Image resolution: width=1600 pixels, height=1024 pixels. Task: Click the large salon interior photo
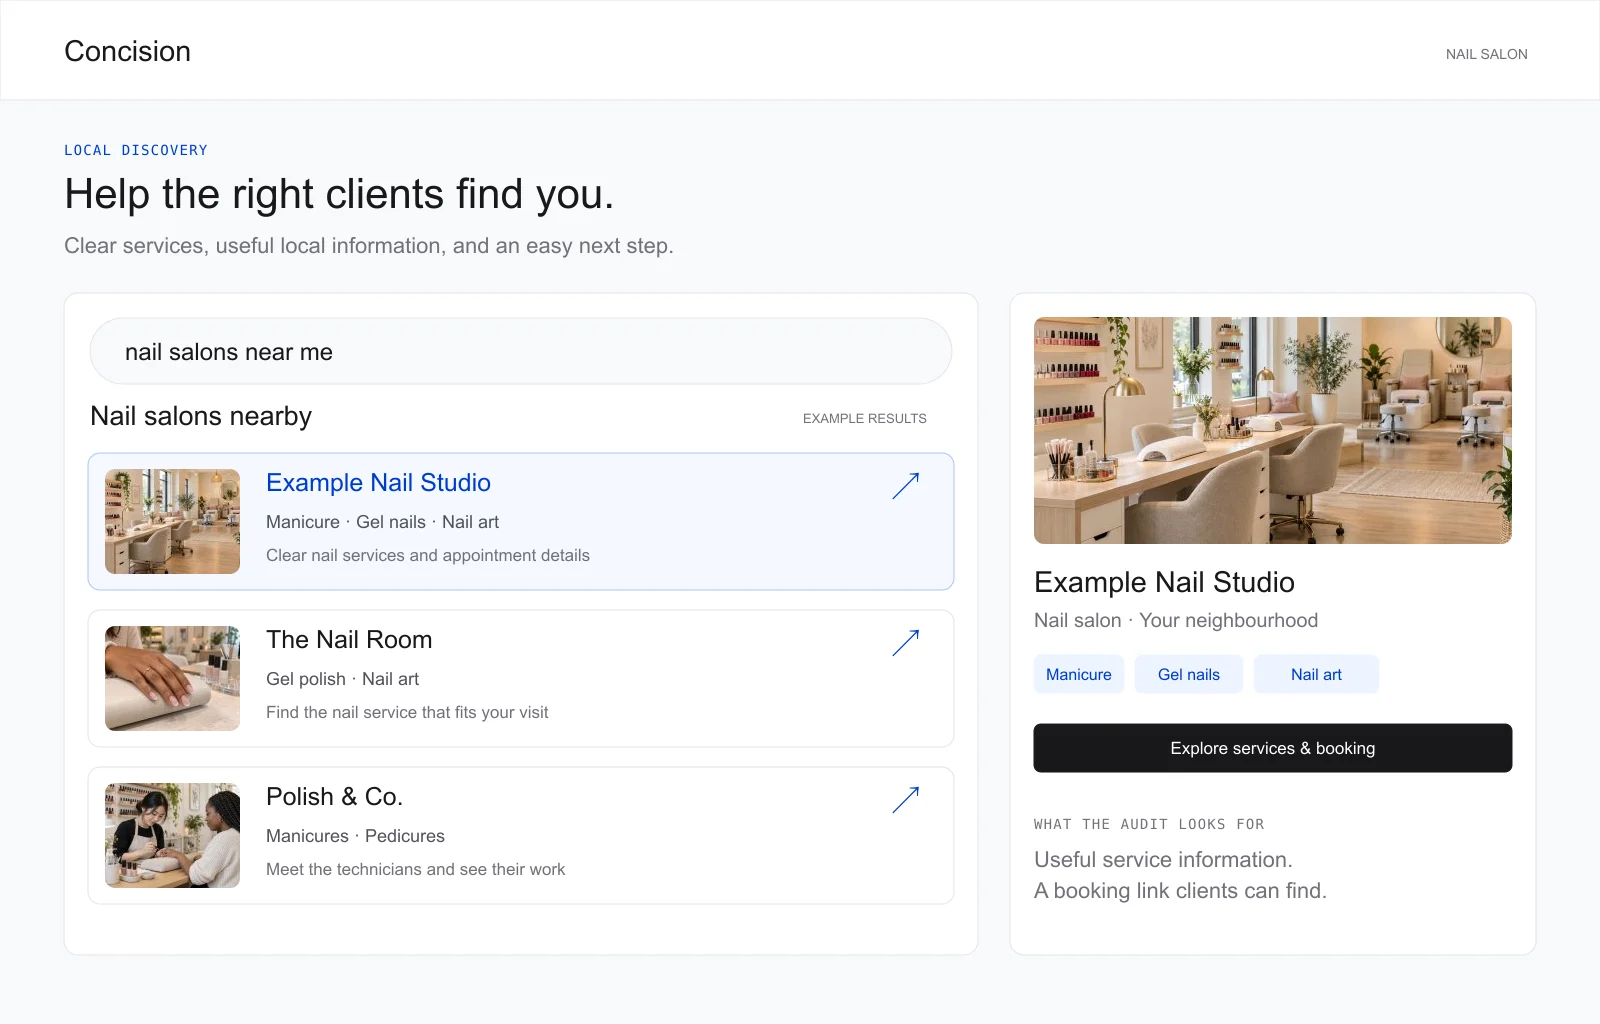click(x=1272, y=430)
